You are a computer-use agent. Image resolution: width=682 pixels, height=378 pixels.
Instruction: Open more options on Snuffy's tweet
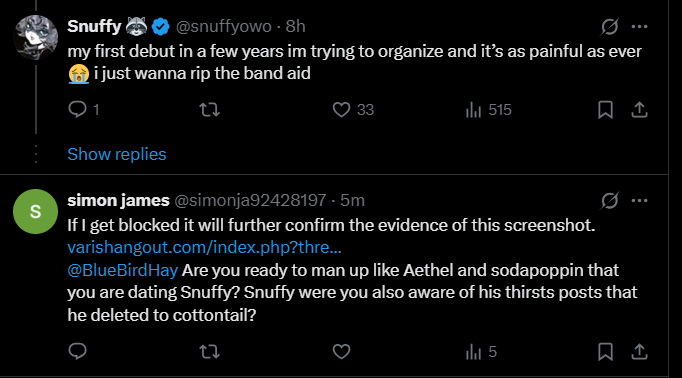(639, 27)
